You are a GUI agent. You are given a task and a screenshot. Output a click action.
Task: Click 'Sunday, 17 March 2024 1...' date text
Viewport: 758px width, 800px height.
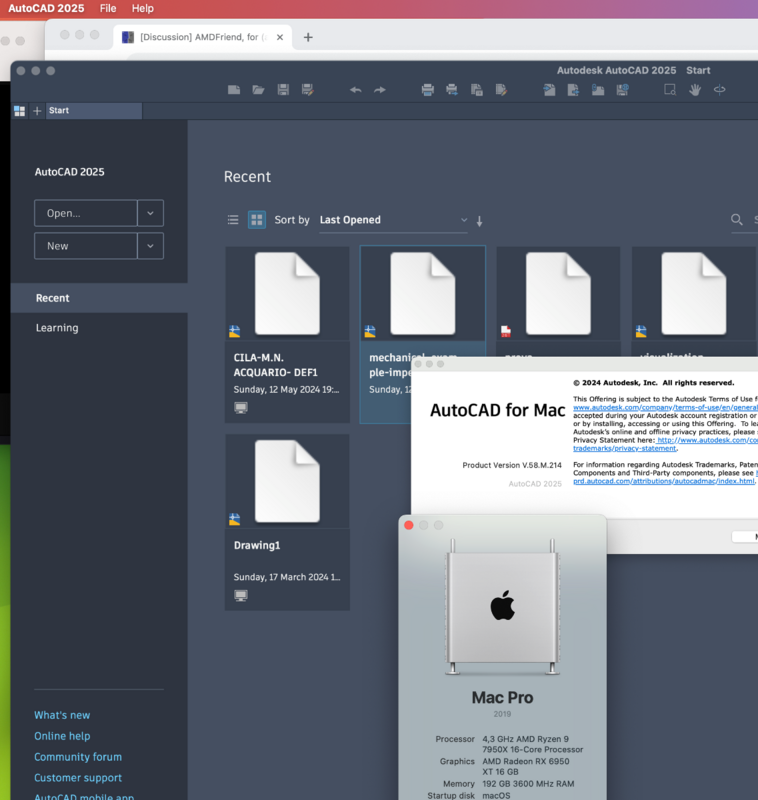pos(287,578)
